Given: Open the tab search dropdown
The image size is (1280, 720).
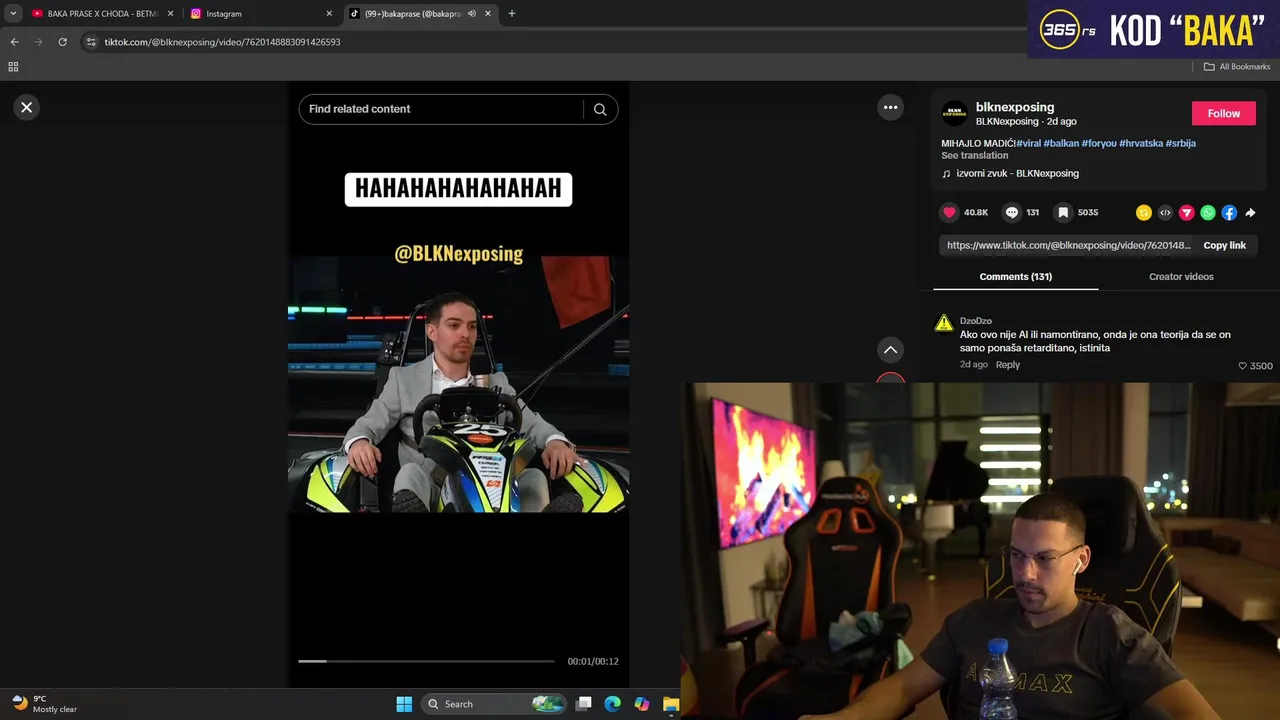Looking at the screenshot, I should [x=12, y=14].
